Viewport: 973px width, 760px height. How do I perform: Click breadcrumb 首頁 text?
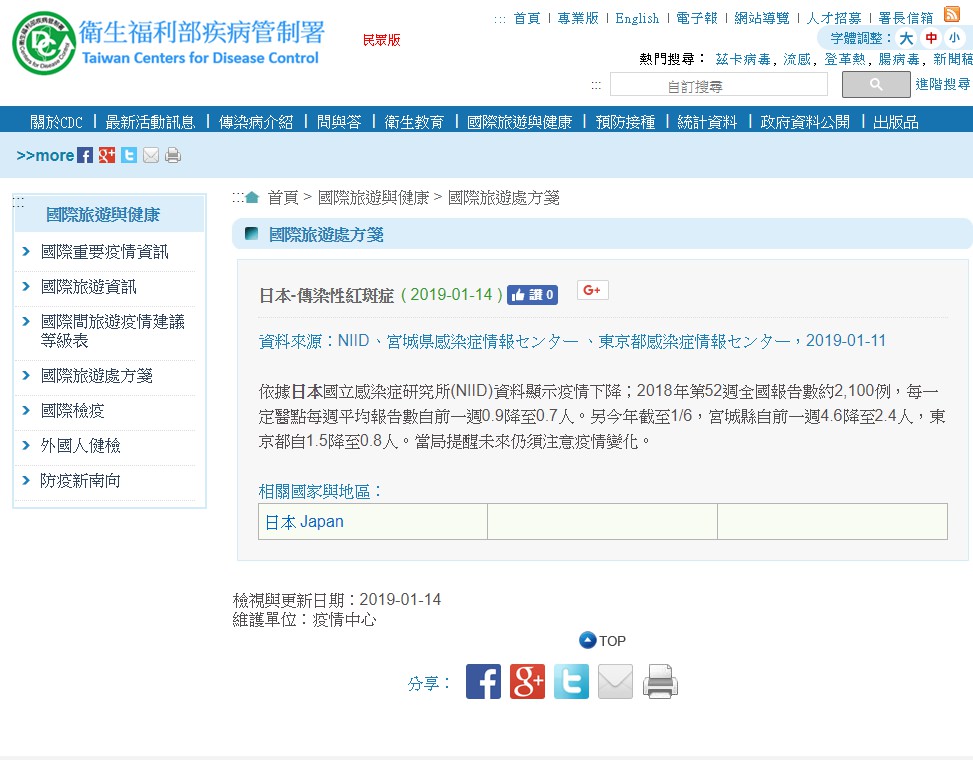283,198
